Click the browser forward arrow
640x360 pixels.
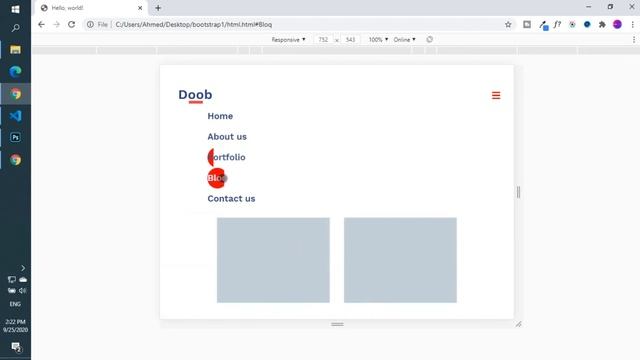[x=56, y=24]
